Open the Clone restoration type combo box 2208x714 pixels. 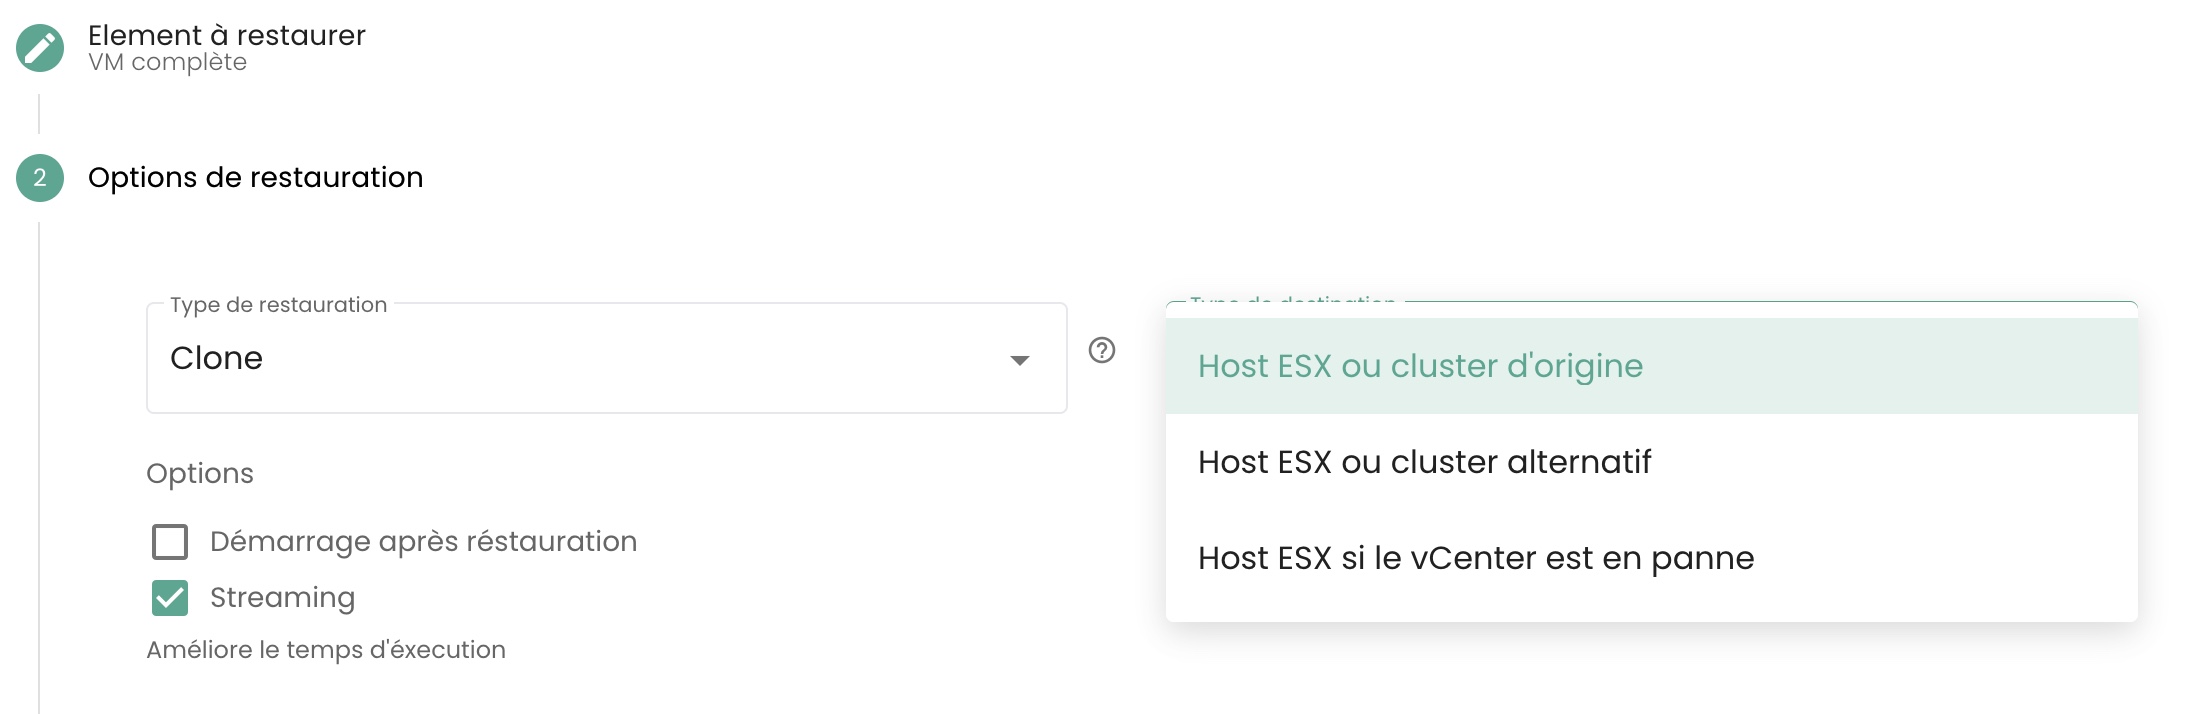click(x=590, y=358)
